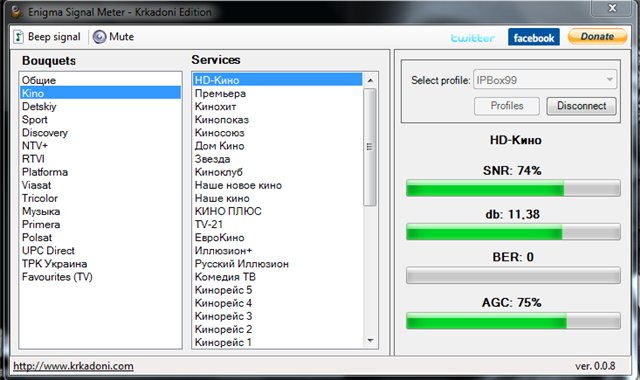Select the Кинохит service
The image size is (640, 380).
[x=278, y=106]
